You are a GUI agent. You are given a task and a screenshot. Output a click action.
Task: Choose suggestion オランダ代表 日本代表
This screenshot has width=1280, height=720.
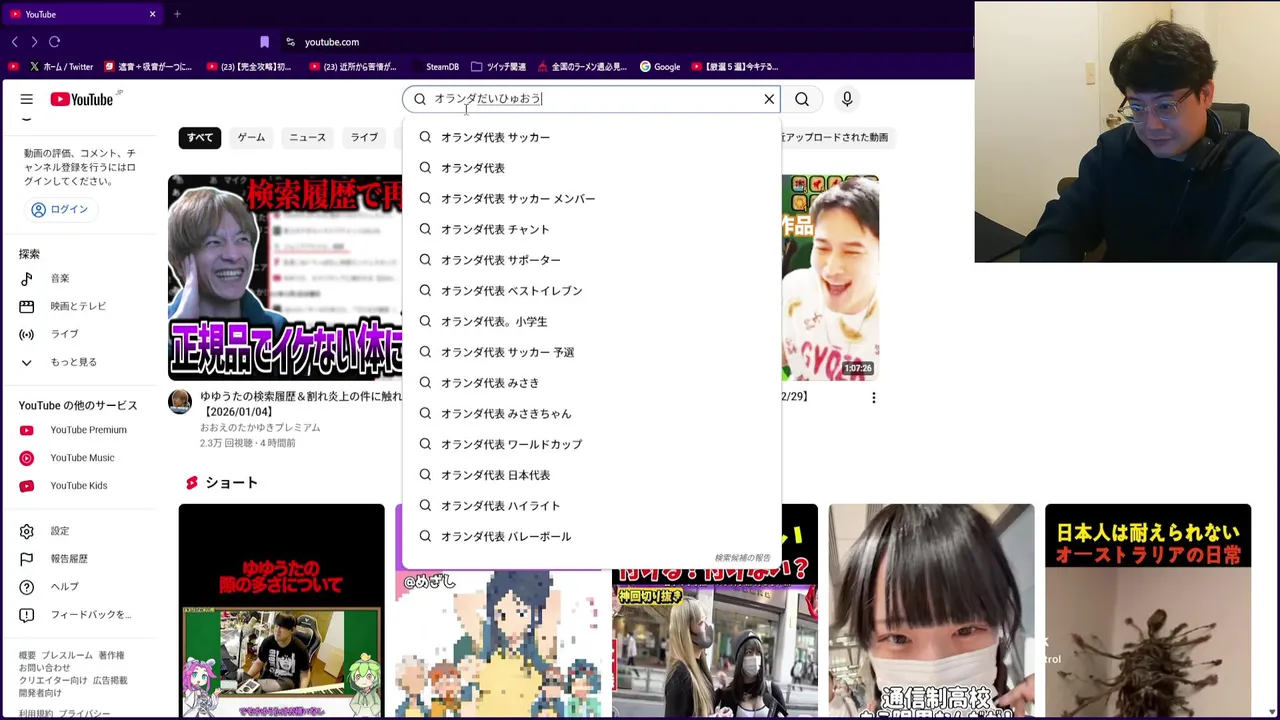591,475
